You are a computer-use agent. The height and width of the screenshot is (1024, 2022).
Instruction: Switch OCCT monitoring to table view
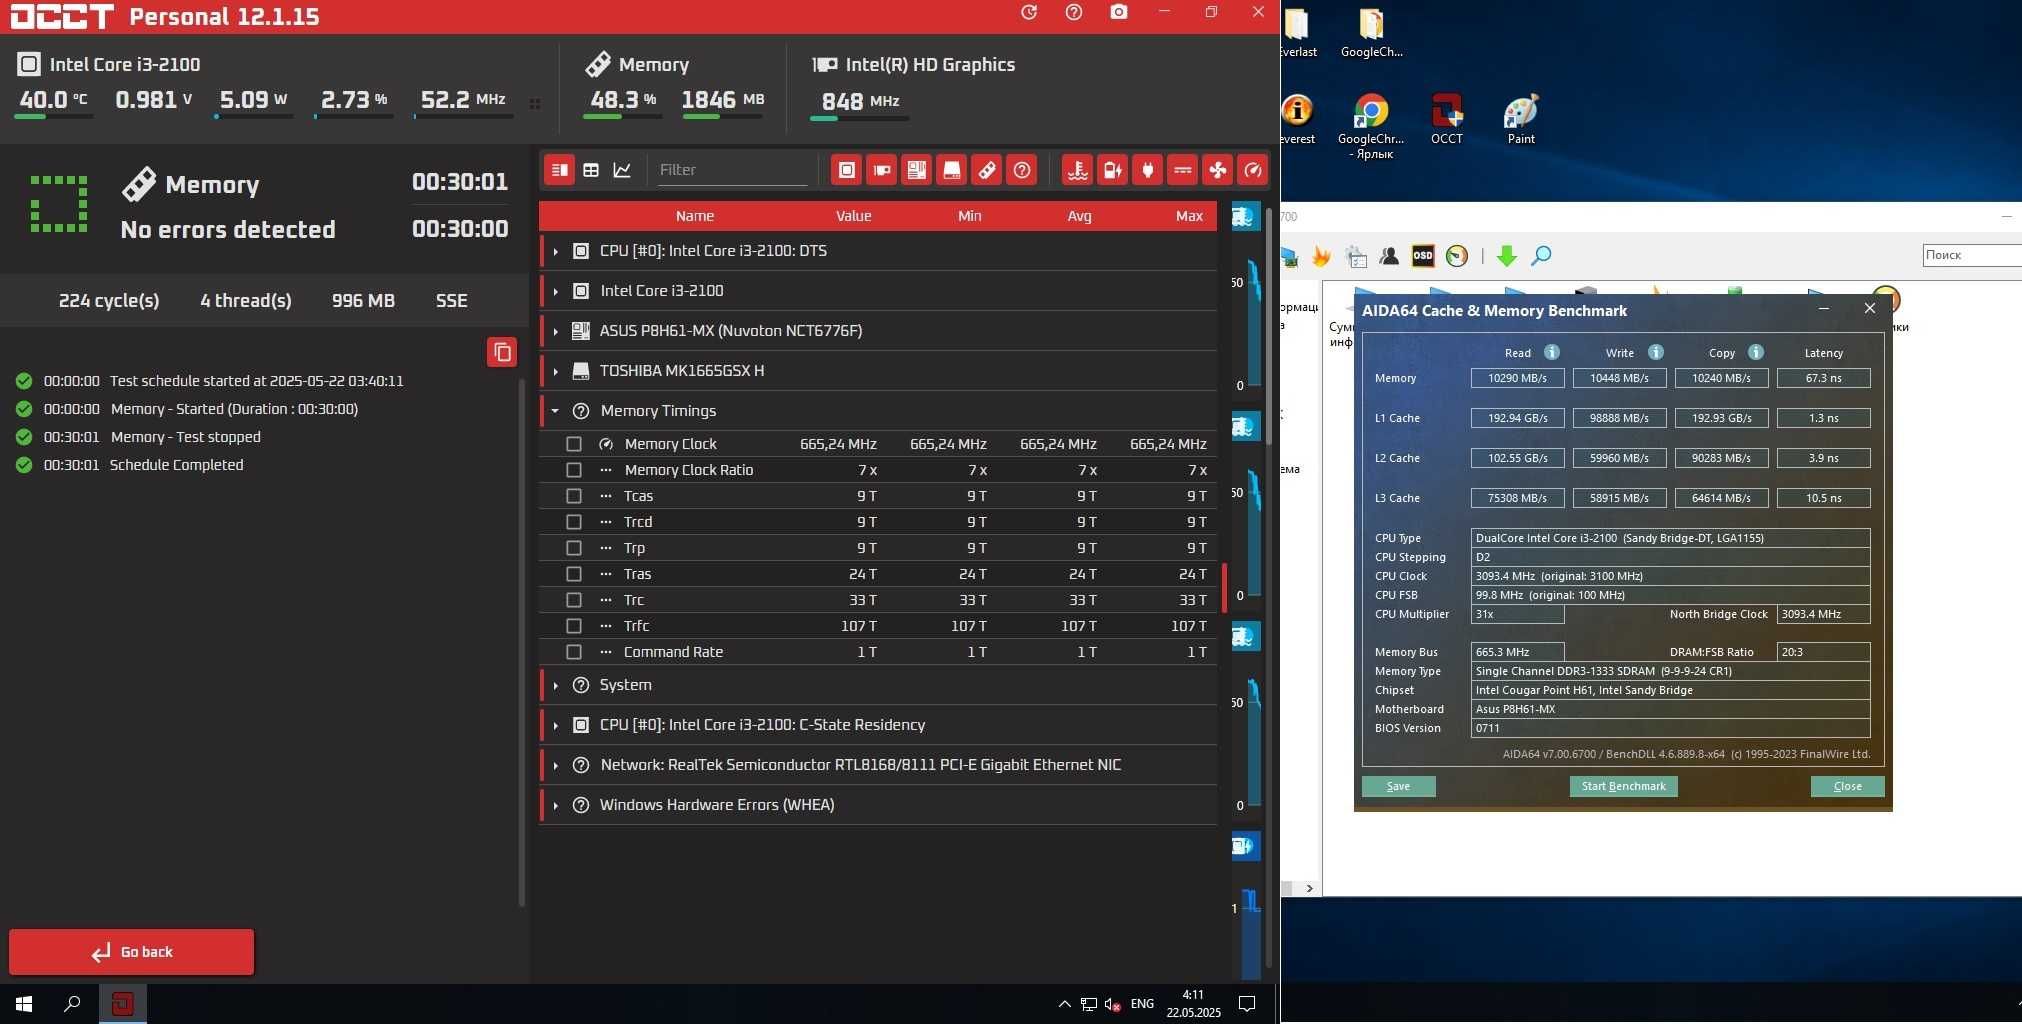[591, 170]
